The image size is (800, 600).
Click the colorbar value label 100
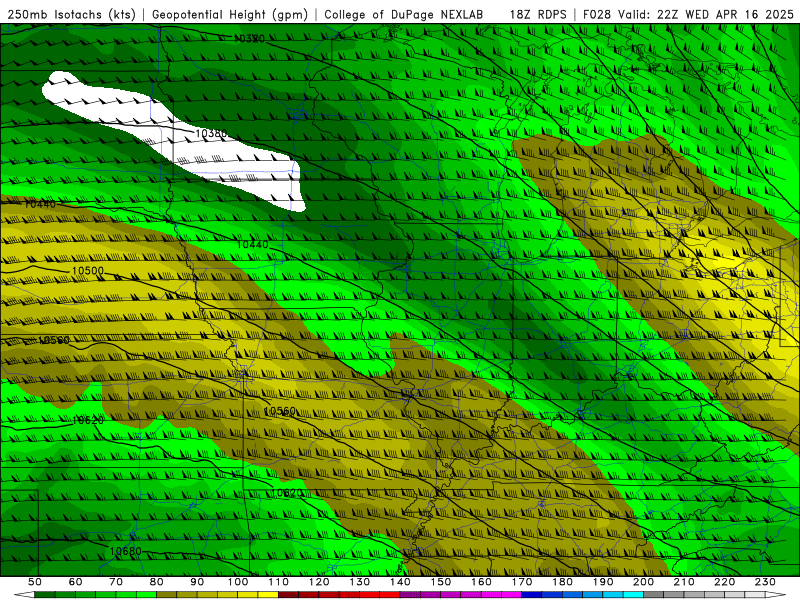click(x=238, y=582)
